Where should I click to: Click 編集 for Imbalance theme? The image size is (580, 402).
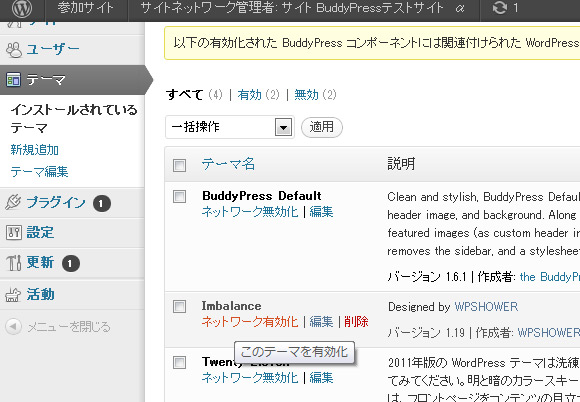tap(321, 322)
